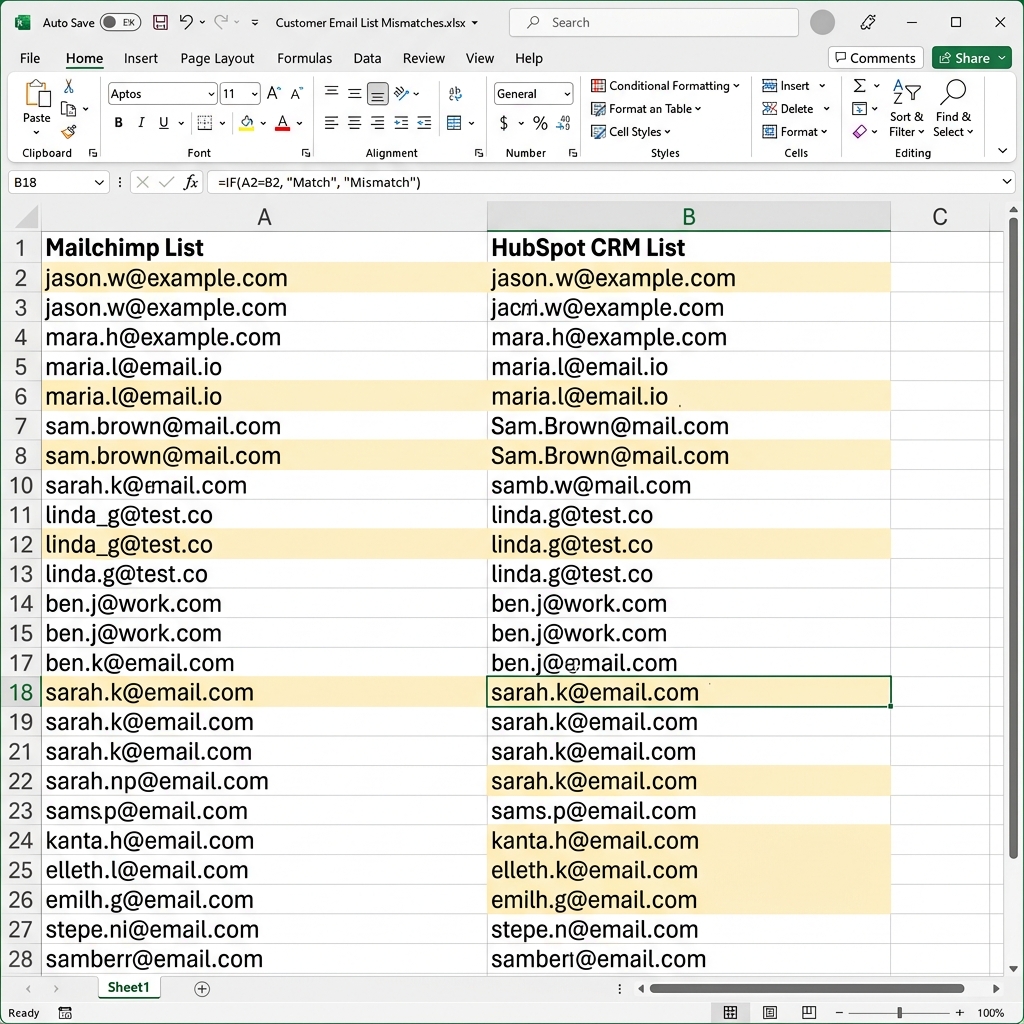Click the AutoSum sigma icon
This screenshot has width=1024, height=1024.
[x=860, y=86]
